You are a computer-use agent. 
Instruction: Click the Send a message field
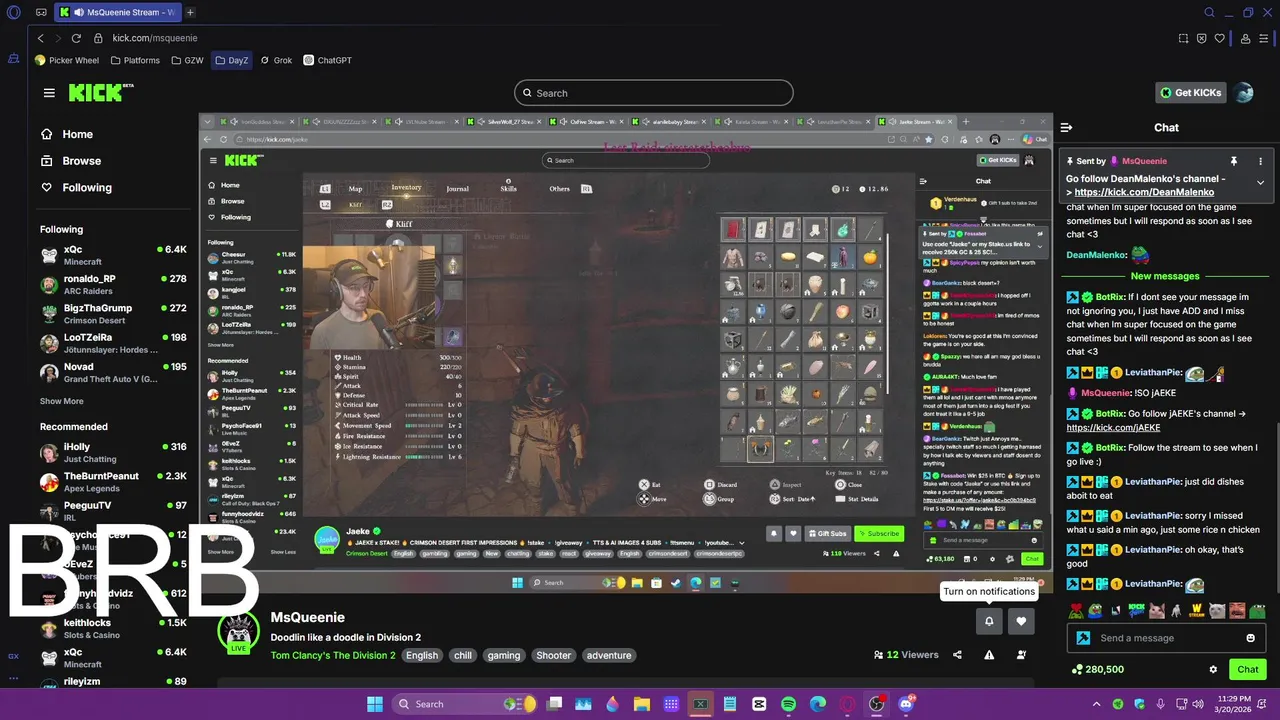pyautogui.click(x=1166, y=638)
